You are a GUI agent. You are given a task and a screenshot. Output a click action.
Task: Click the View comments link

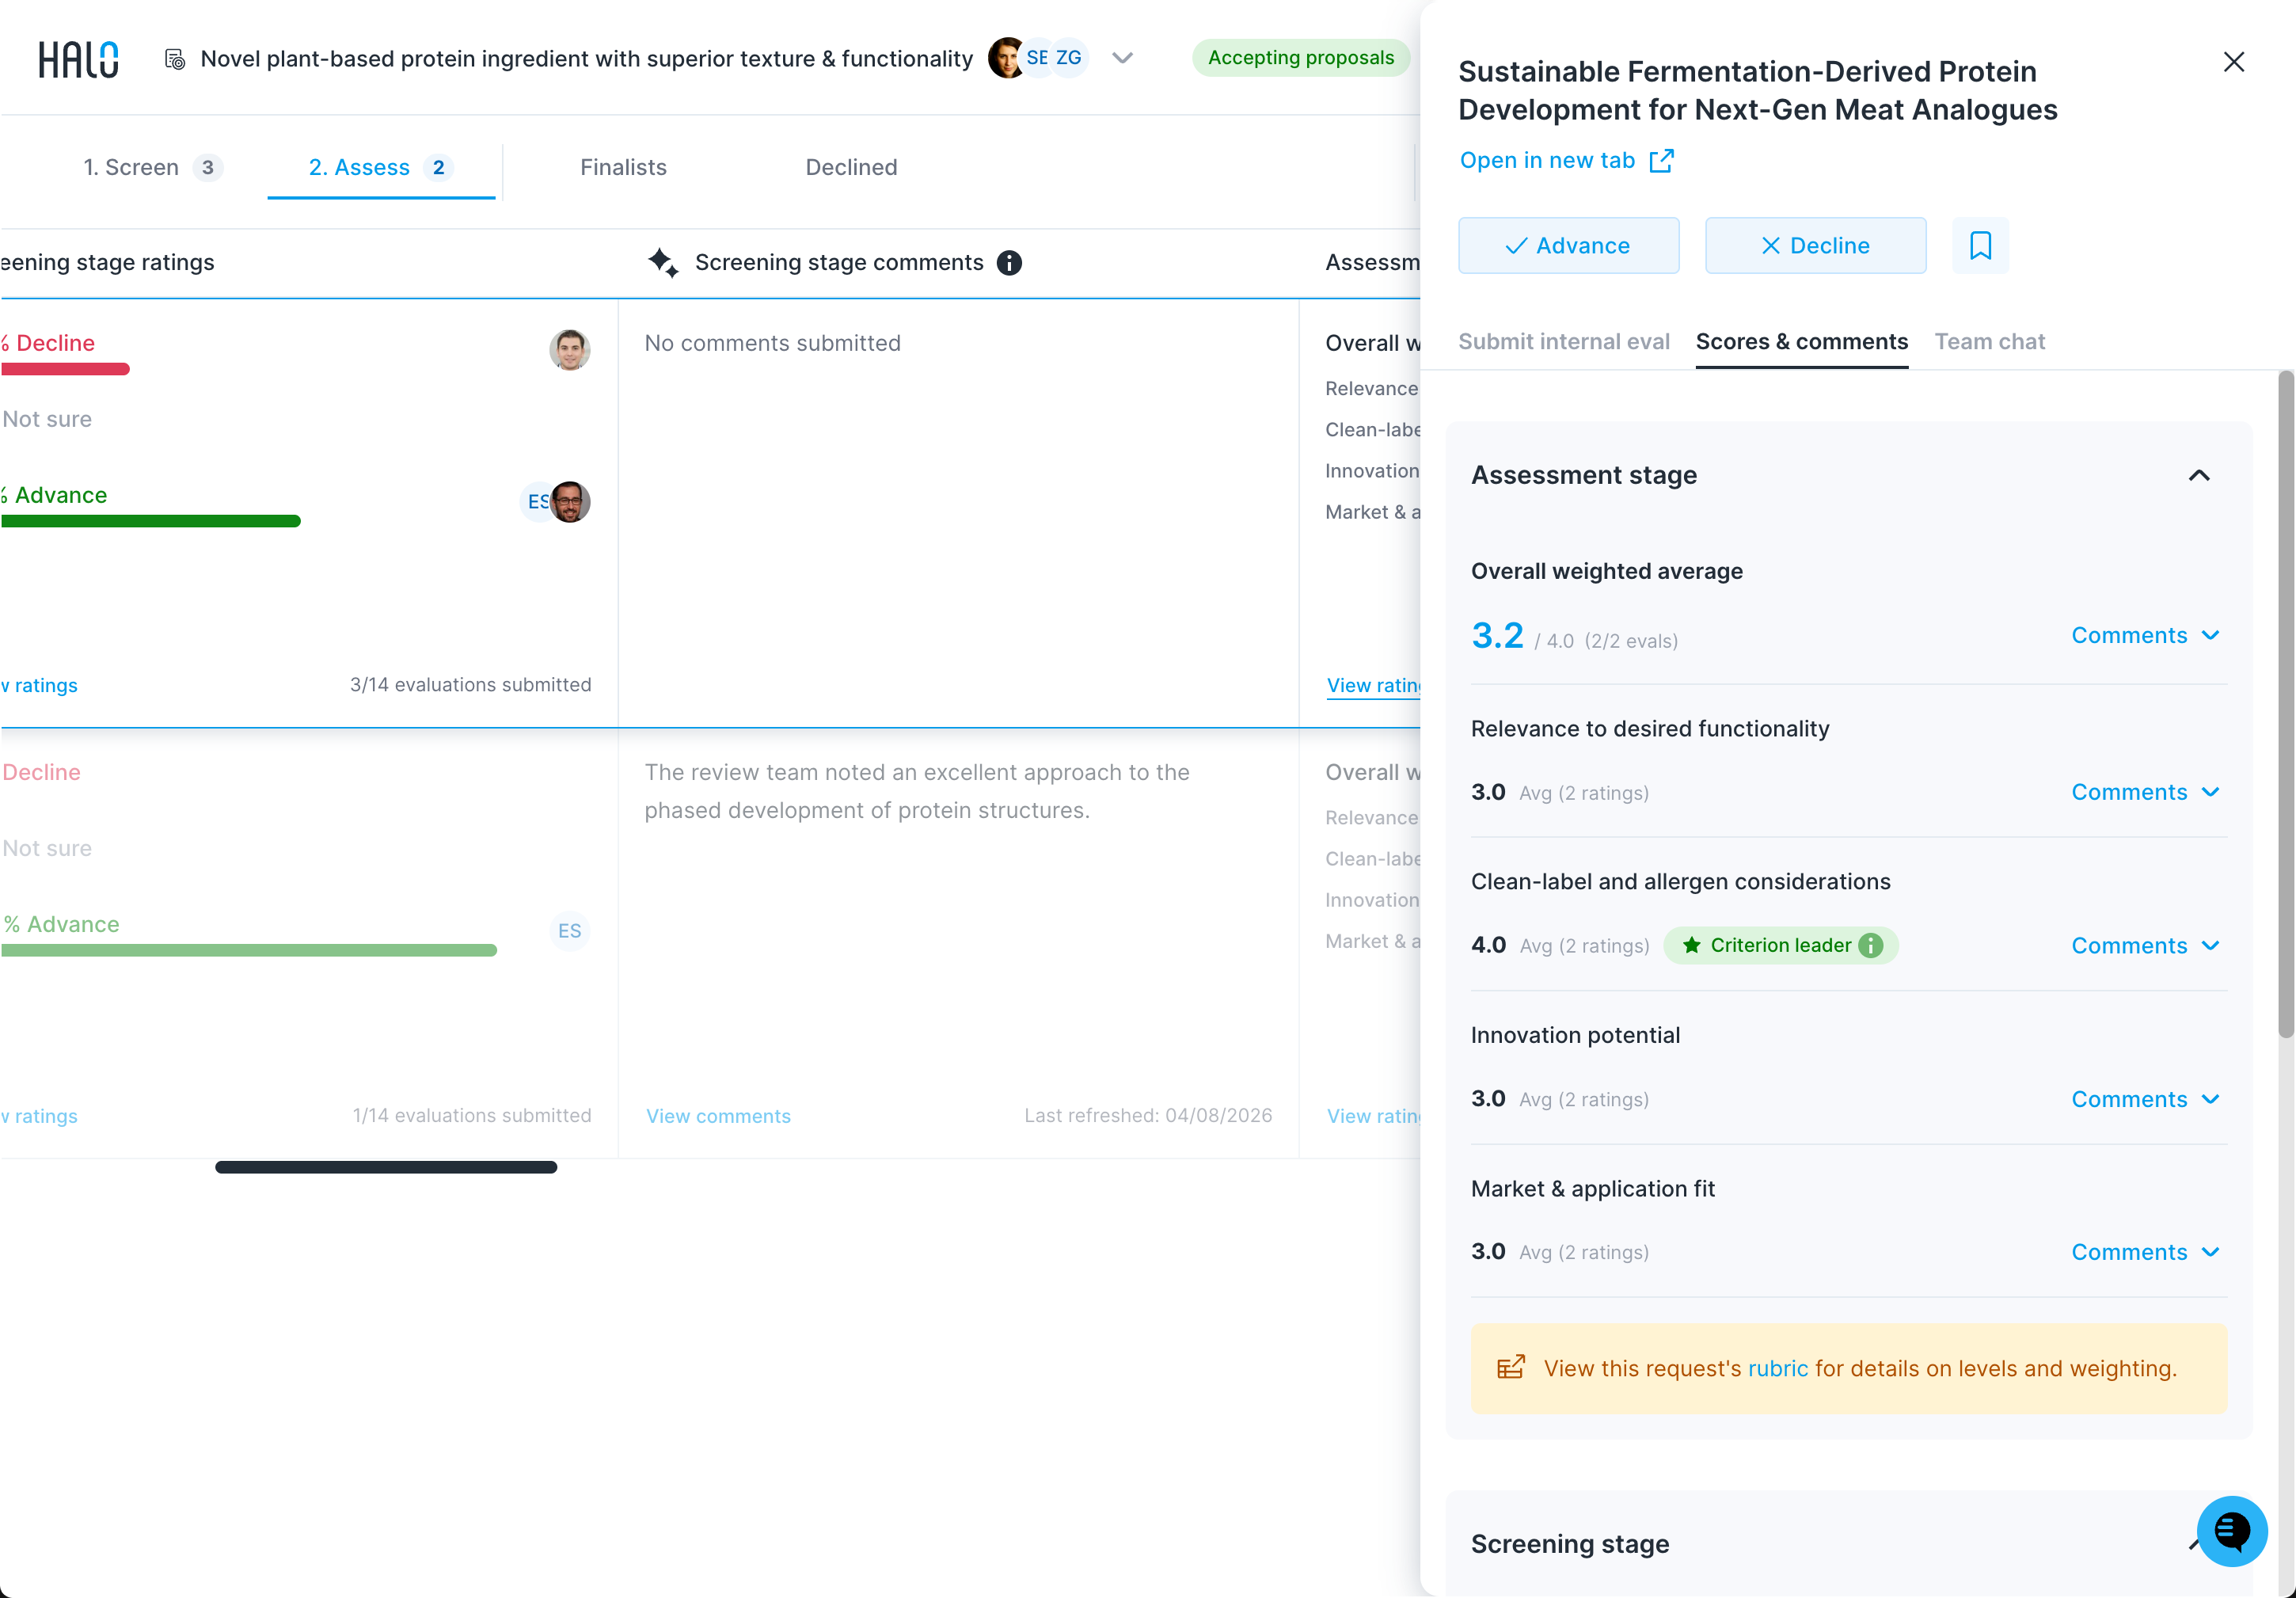tap(718, 1116)
